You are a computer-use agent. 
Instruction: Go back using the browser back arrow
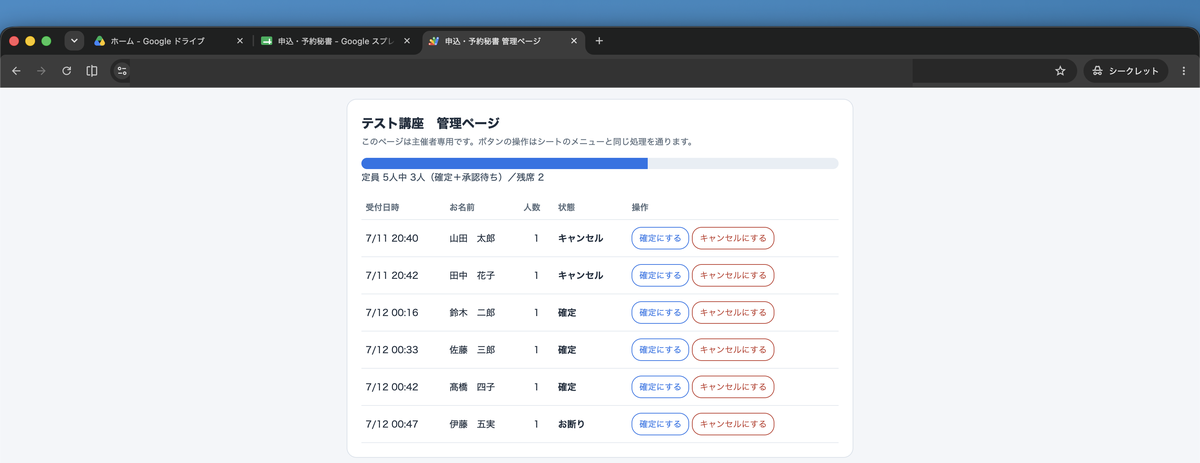coord(16,71)
